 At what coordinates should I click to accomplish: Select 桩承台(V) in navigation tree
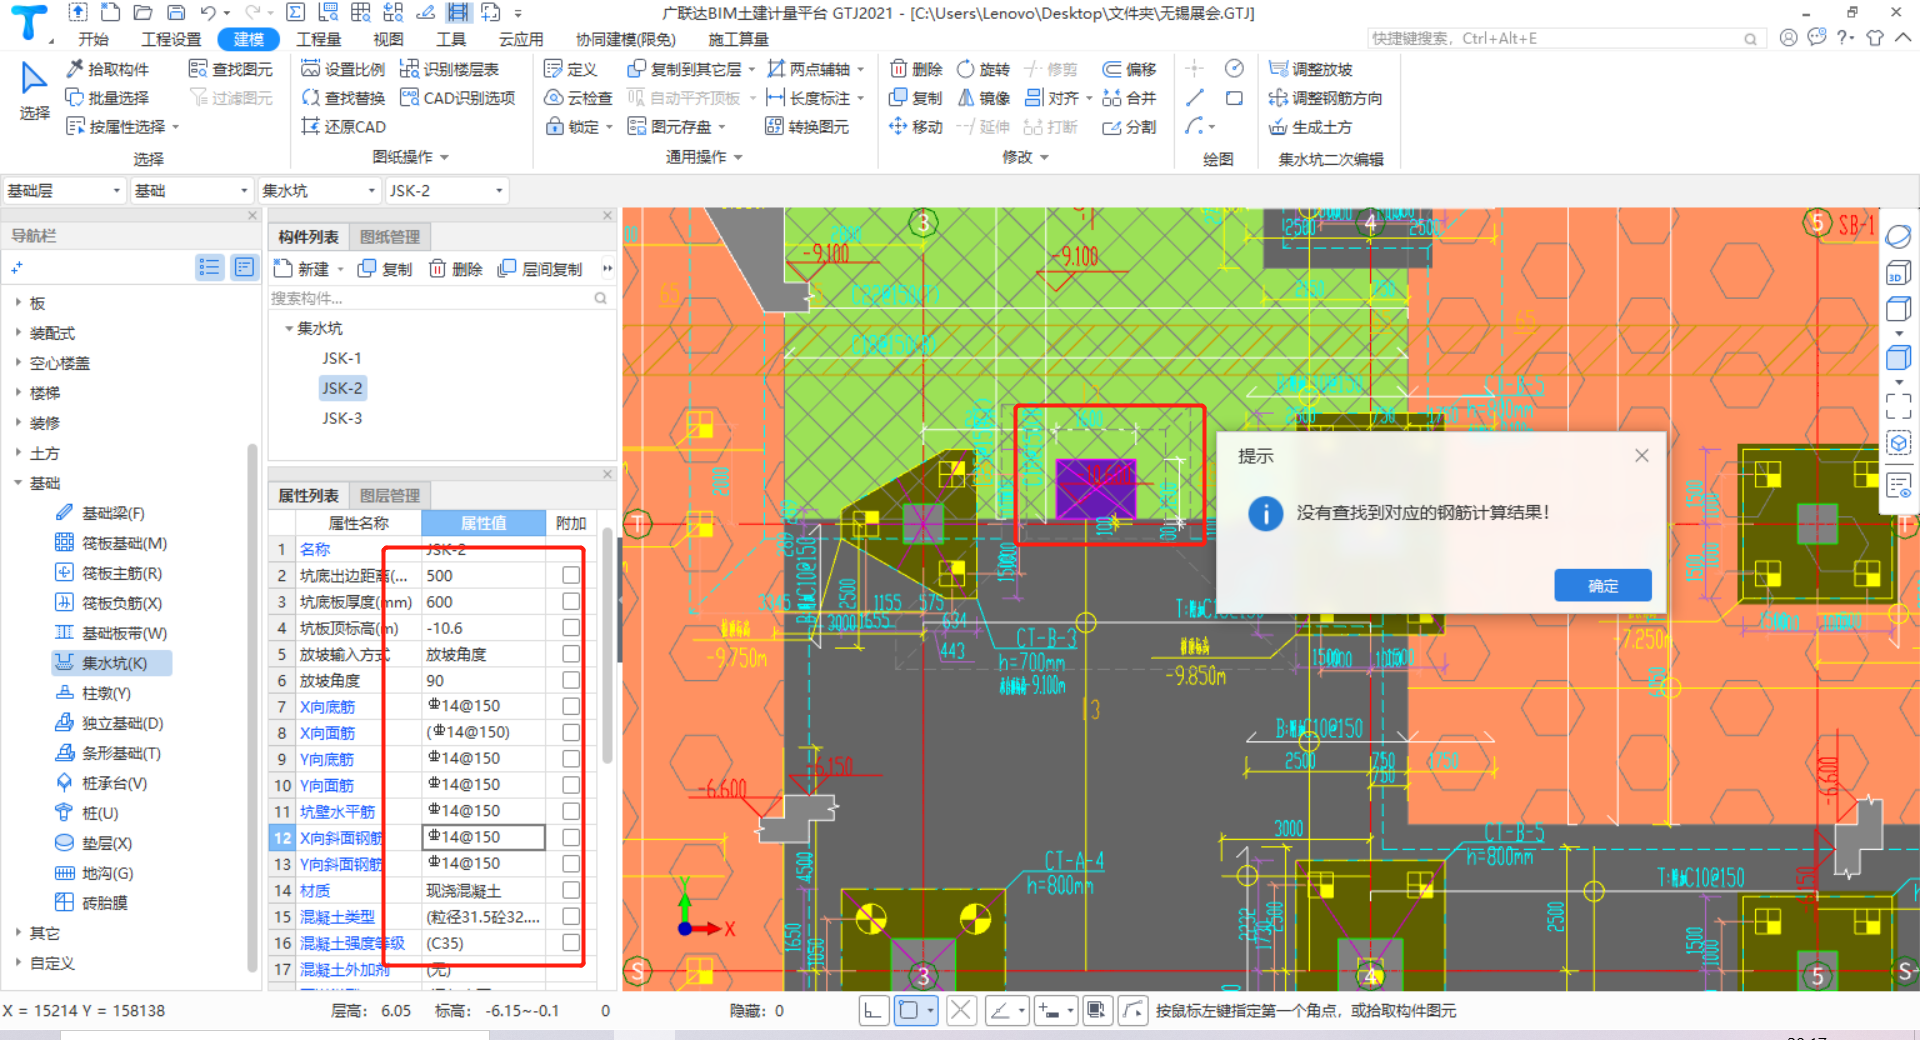(102, 783)
